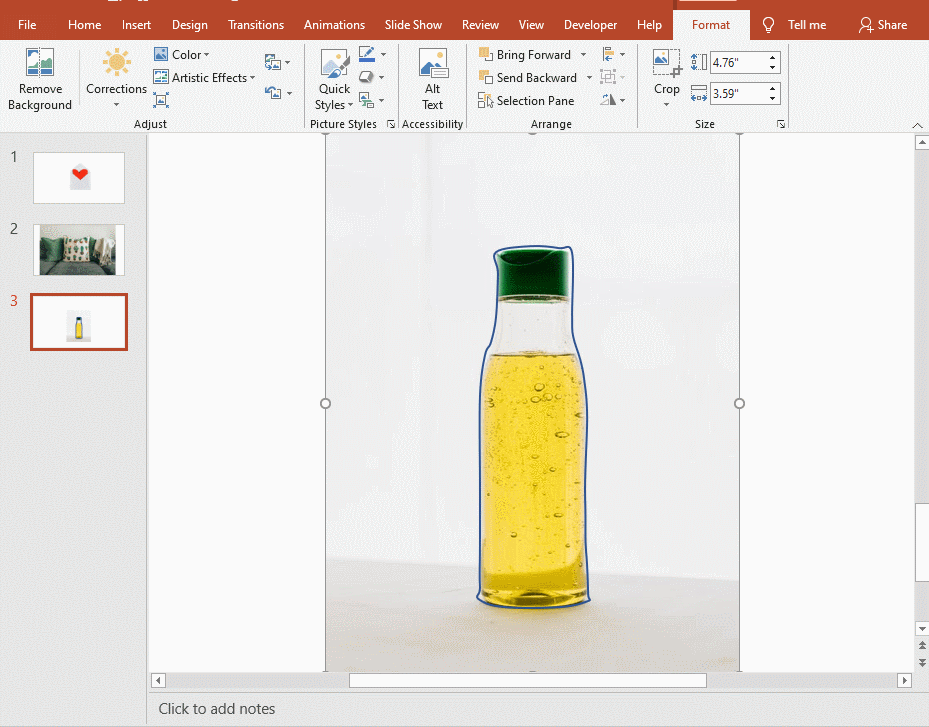
Task: Switch to the View tab
Action: (531, 25)
